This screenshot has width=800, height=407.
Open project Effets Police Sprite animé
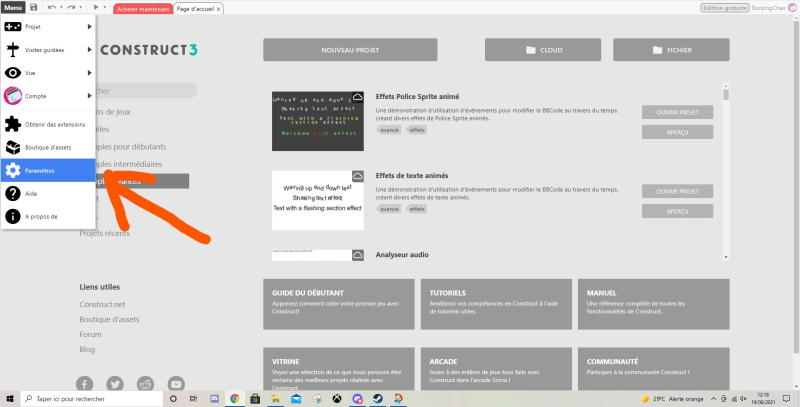click(x=678, y=112)
